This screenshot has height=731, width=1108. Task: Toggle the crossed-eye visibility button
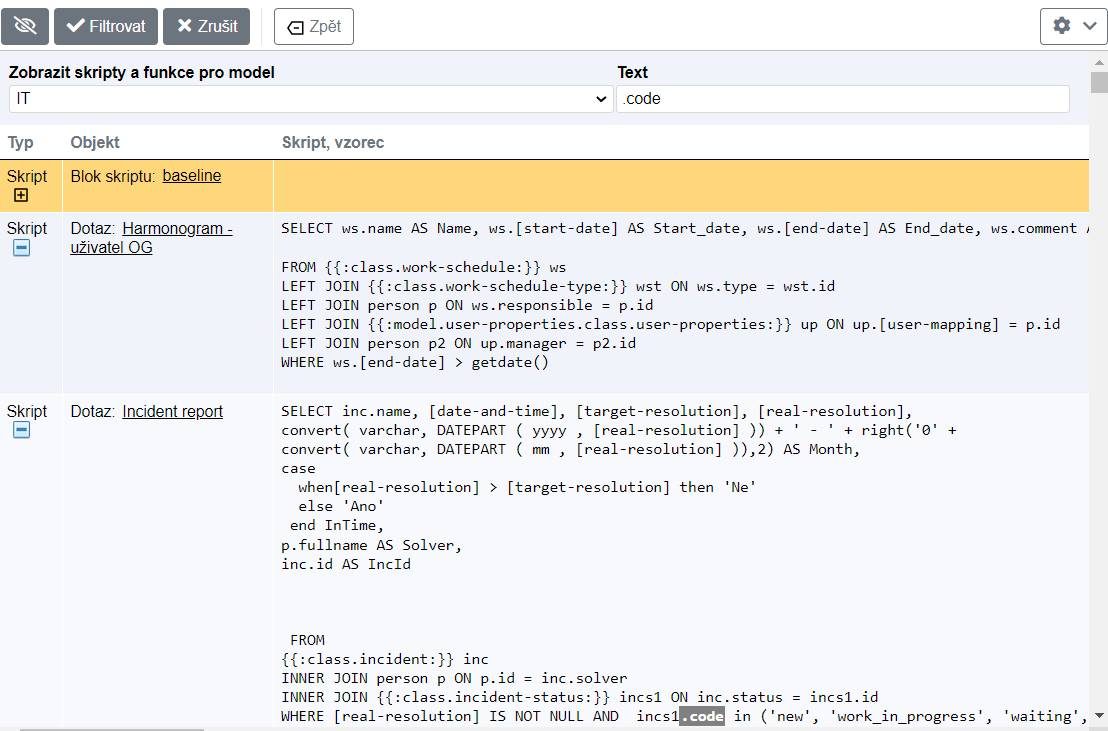pos(25,26)
